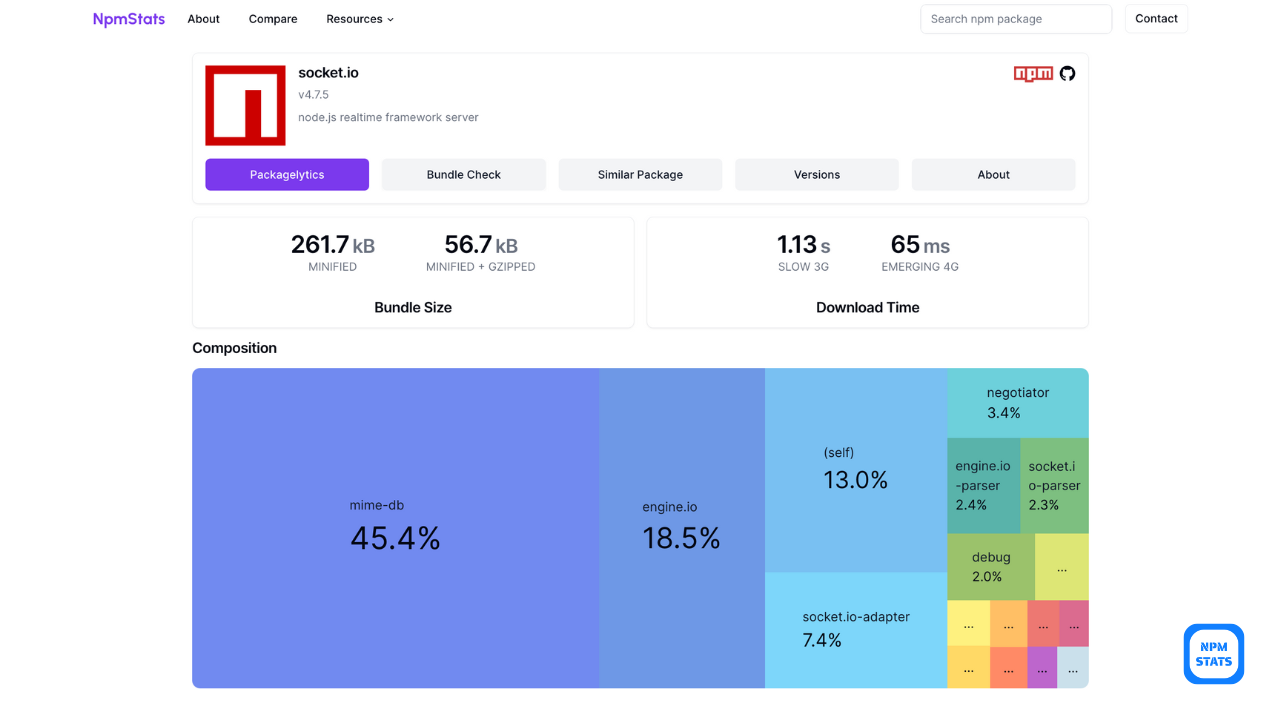1280x720 pixels.
Task: Click the 261.7 kB minified size value
Action: pos(333,245)
